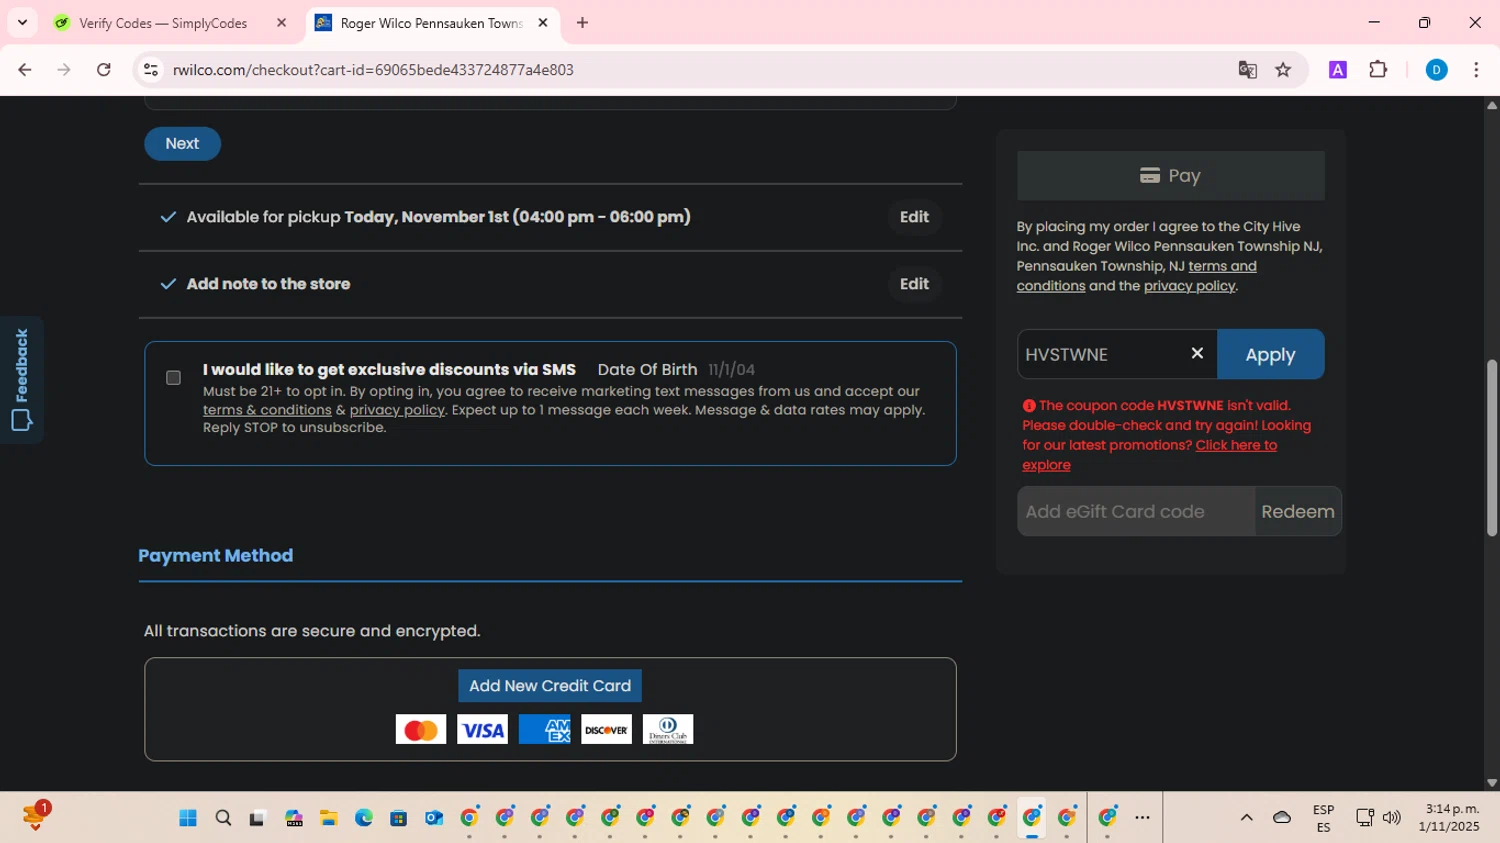Click the page vertical scrollbar thumb

click(x=1492, y=448)
